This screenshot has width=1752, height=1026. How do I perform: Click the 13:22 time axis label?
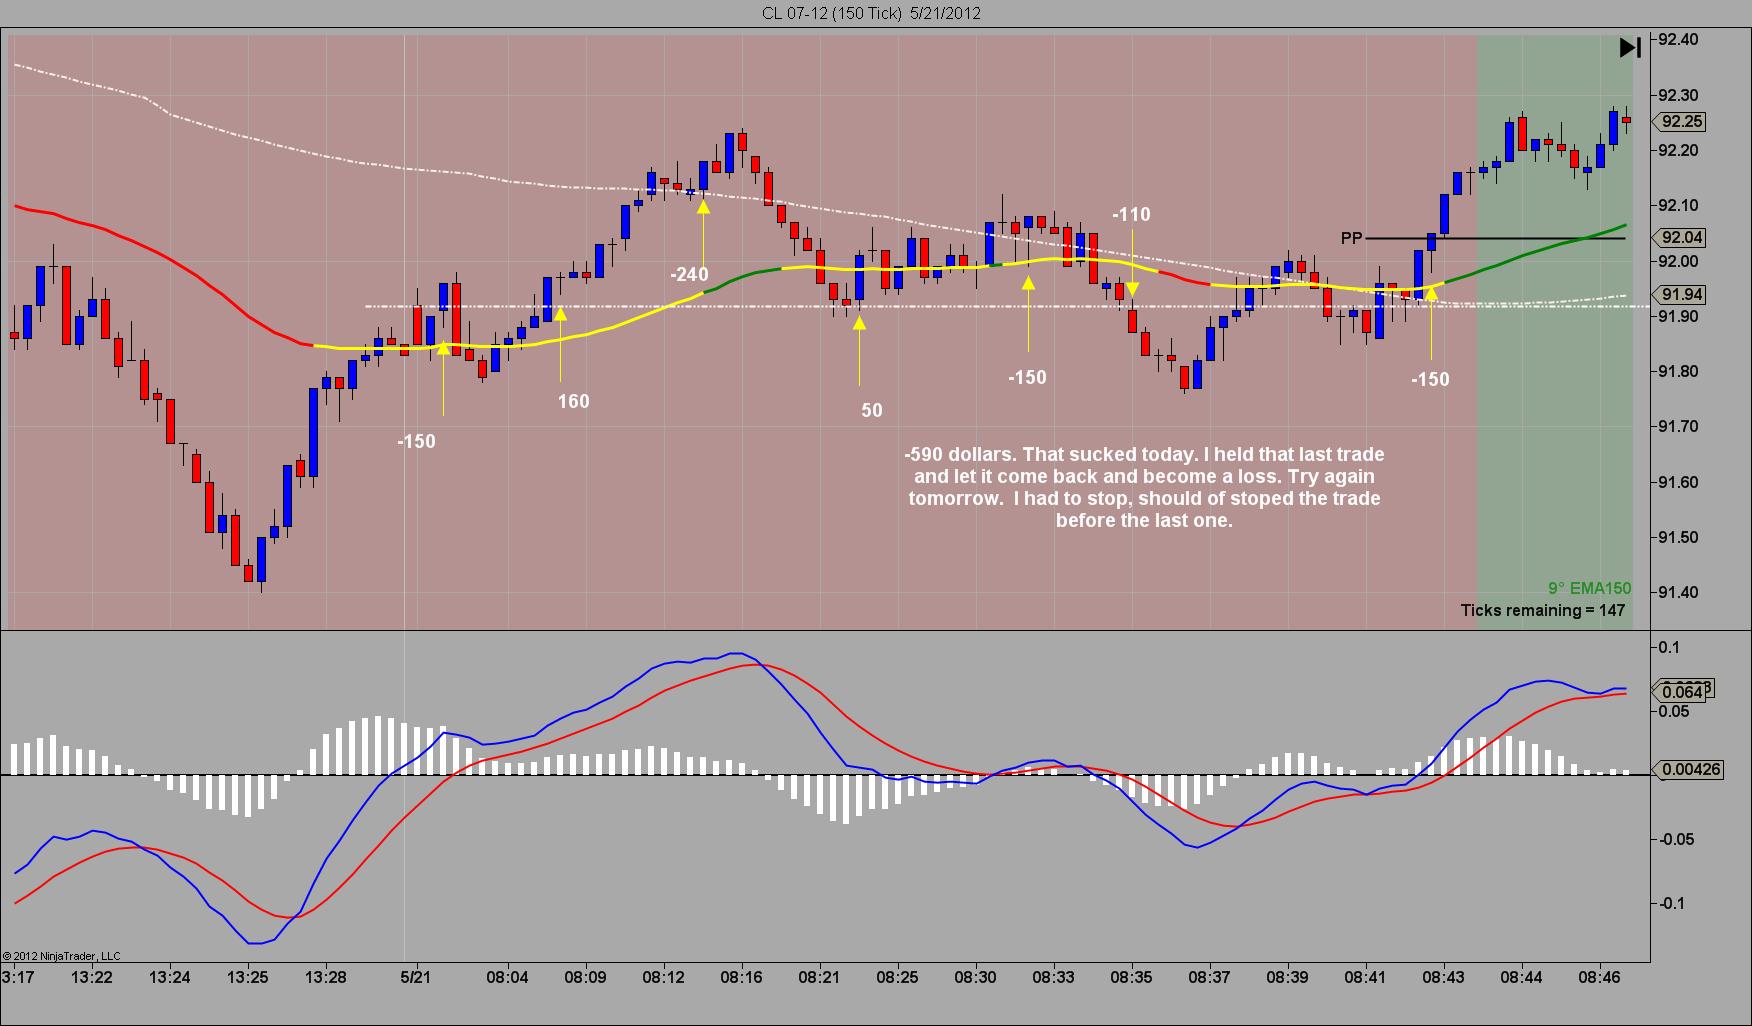92,977
